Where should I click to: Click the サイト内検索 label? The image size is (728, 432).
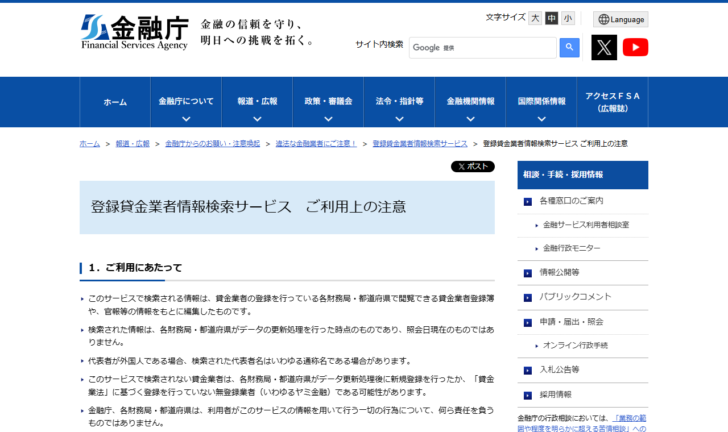coord(379,45)
